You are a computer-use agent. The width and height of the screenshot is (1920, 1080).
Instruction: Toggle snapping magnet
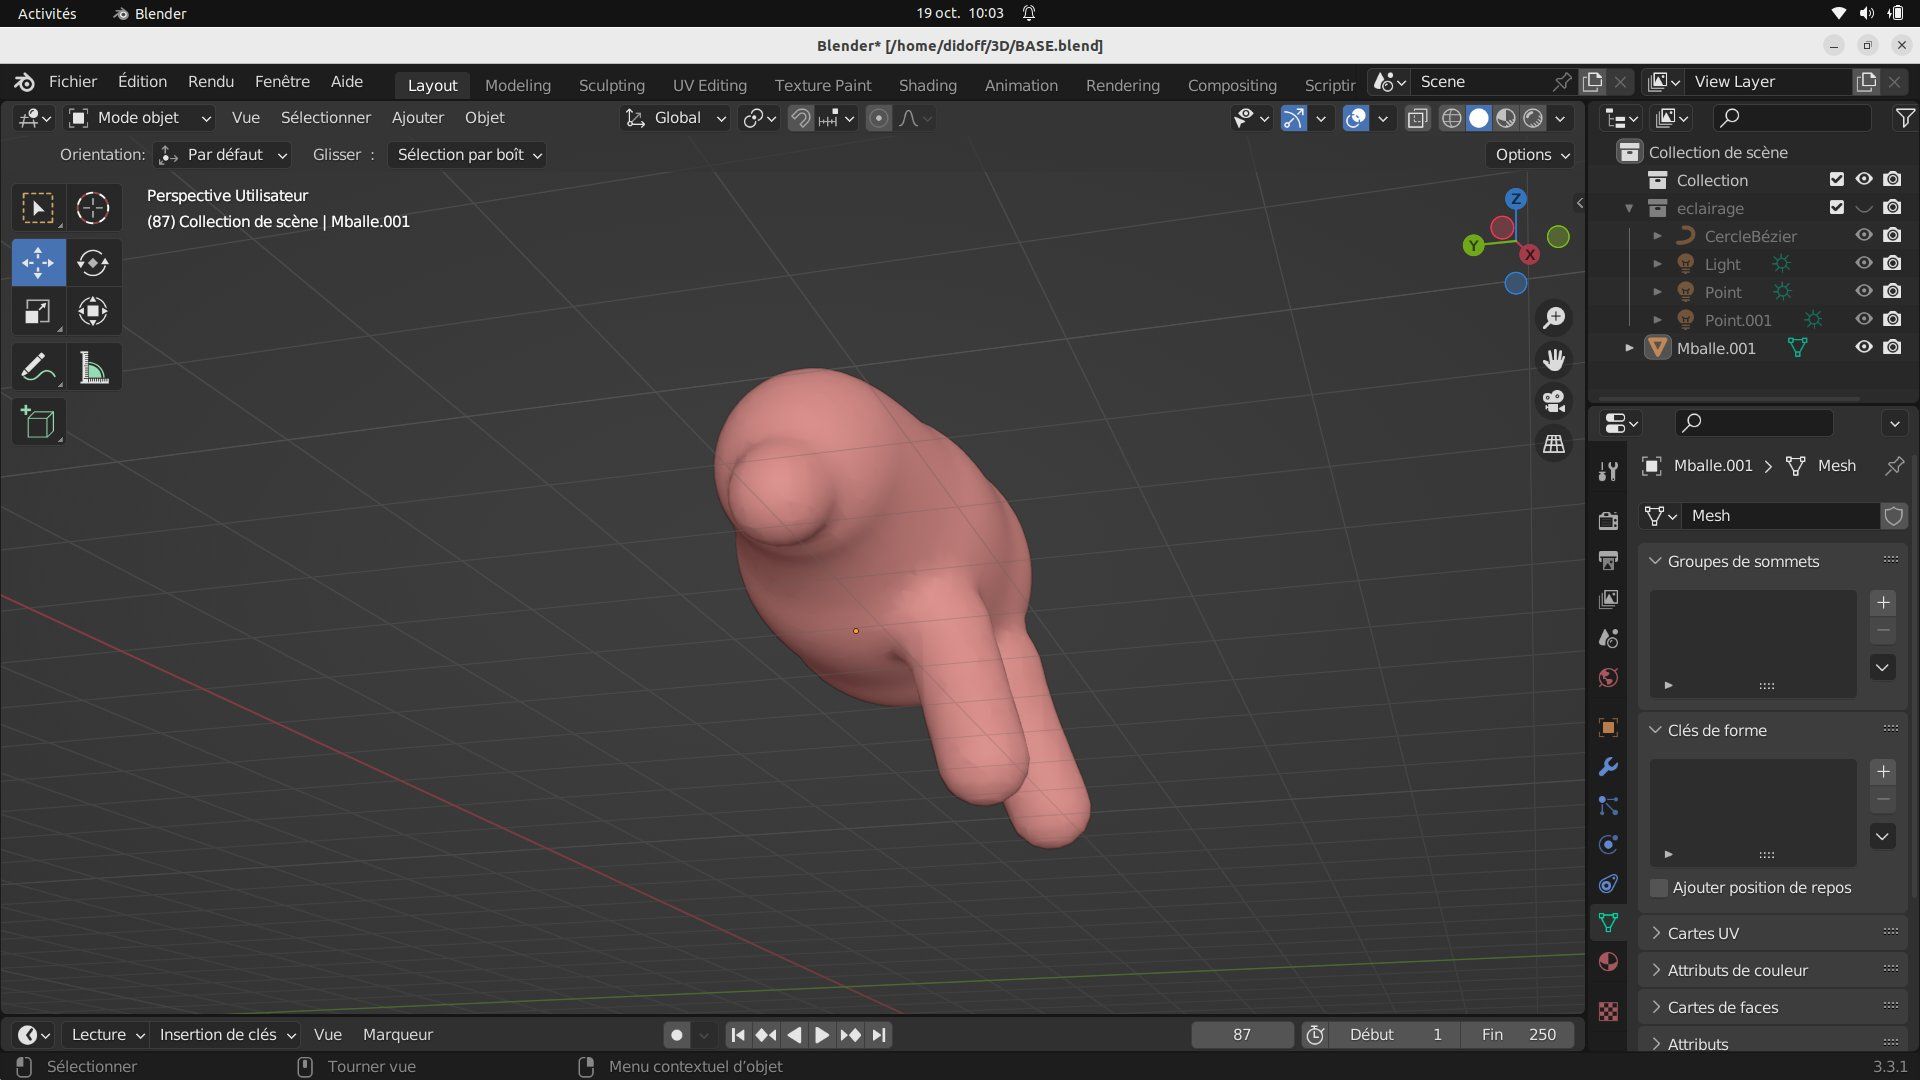[x=800, y=118]
